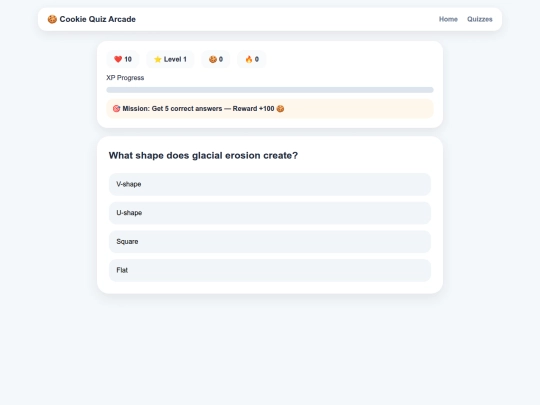Click the red heart lives icon
The image size is (540, 405).
118,59
